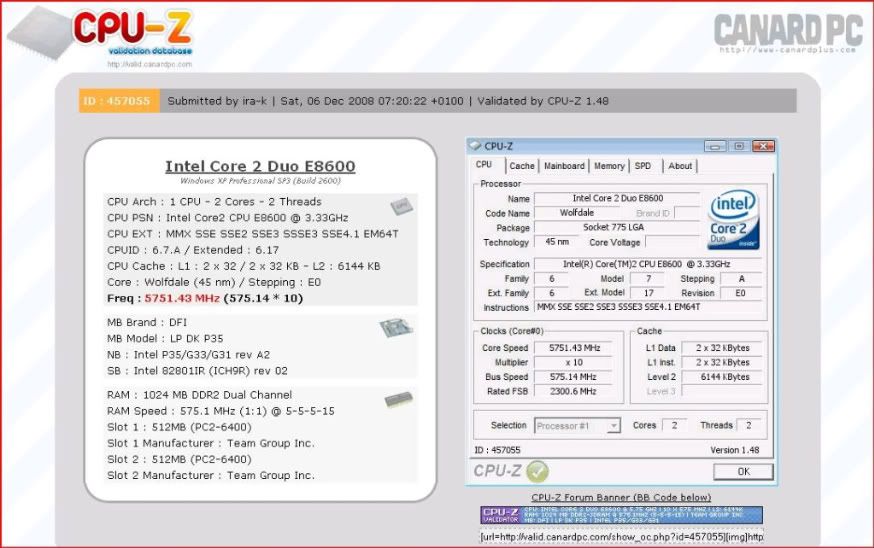
Task: Click the CPU chip icon beside CPU Arch
Action: 401,207
